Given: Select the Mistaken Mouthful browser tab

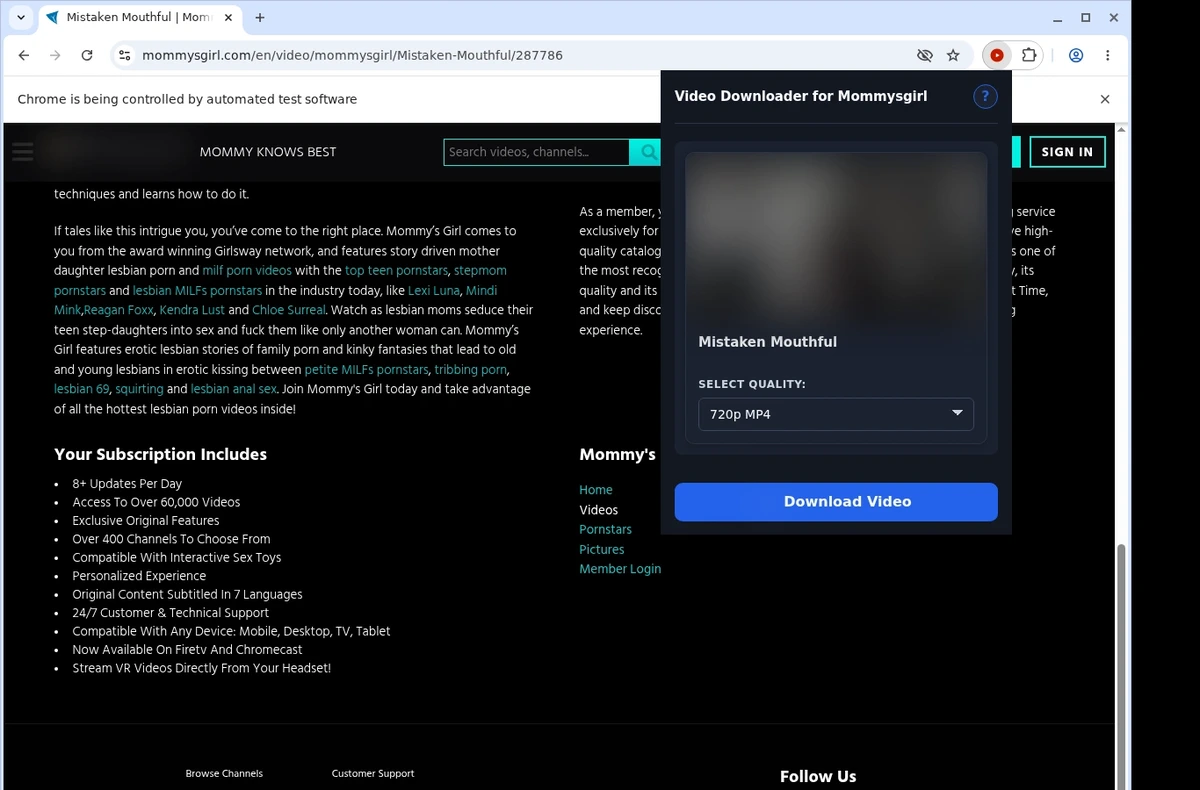Looking at the screenshot, I should [x=139, y=17].
